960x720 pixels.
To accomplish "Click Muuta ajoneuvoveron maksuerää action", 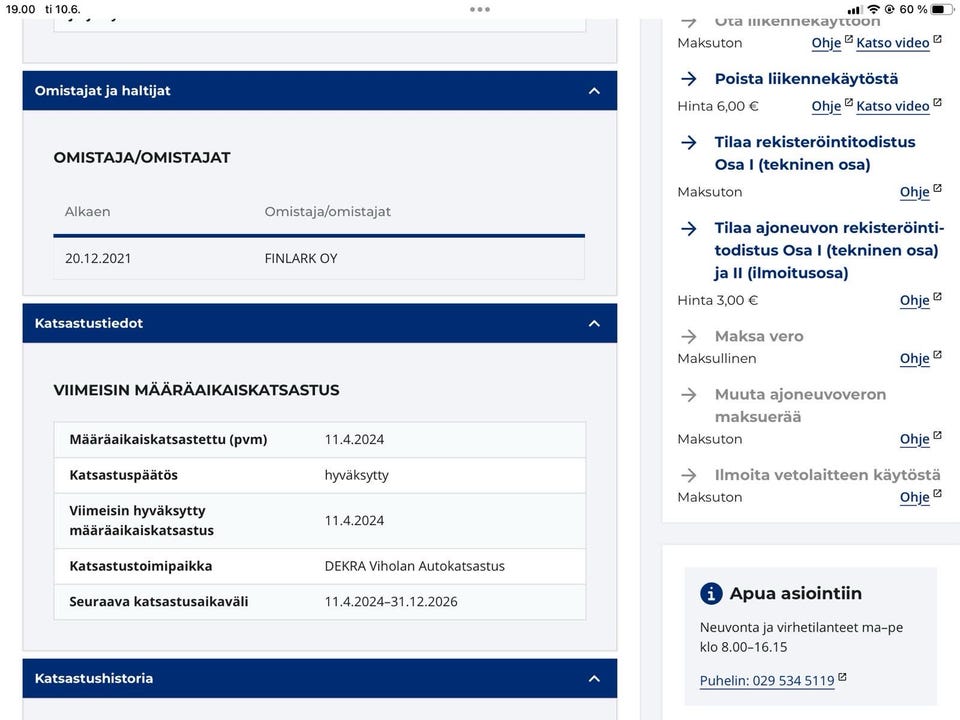I will (x=800, y=405).
